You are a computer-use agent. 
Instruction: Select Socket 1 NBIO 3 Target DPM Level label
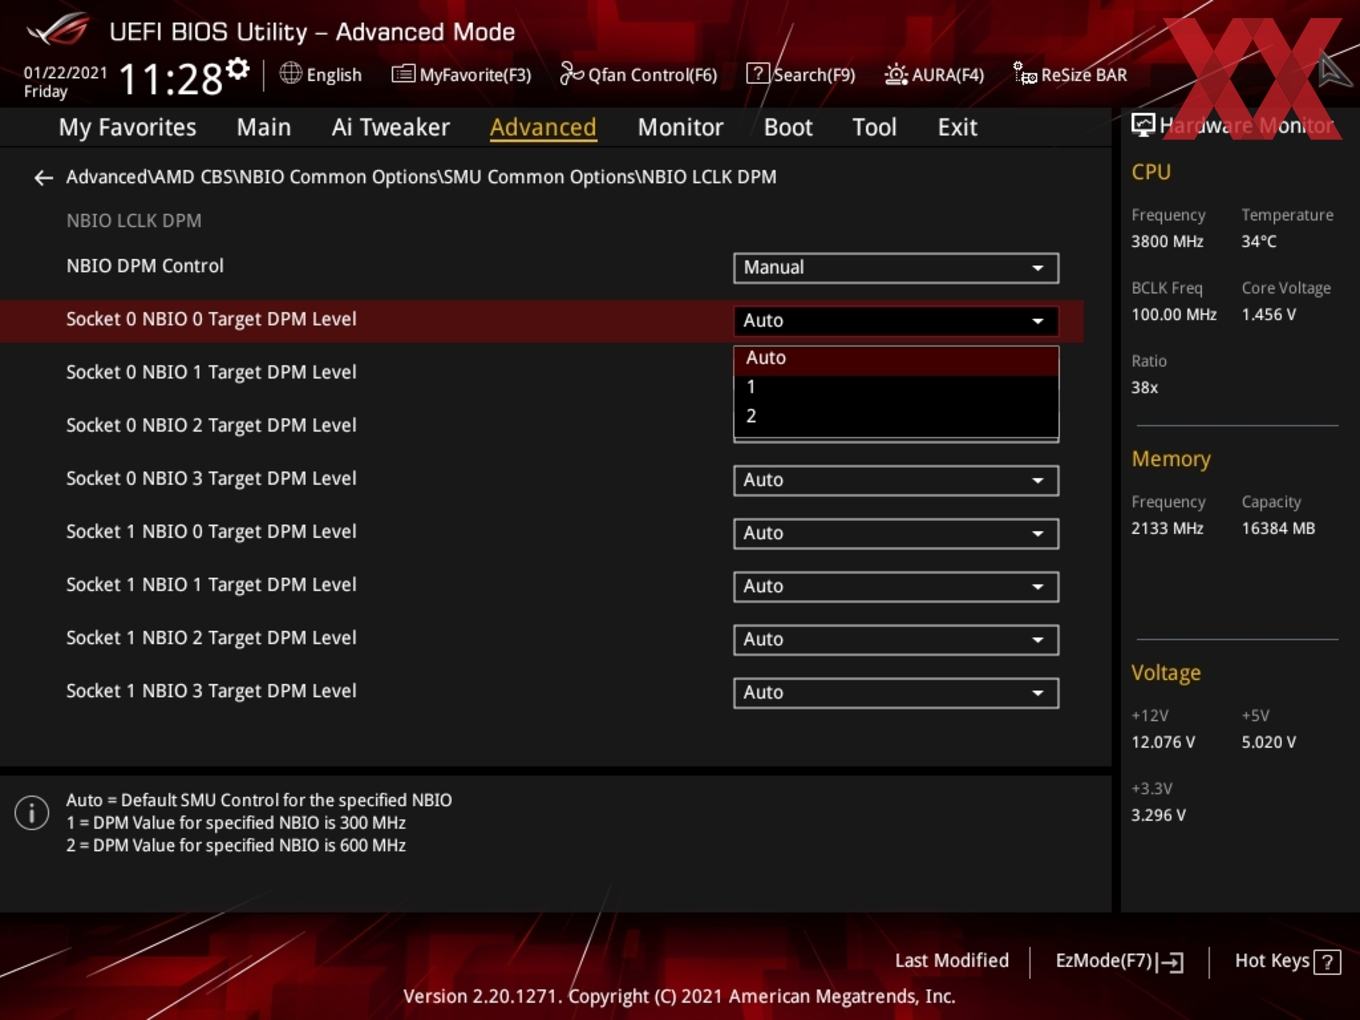pos(211,691)
